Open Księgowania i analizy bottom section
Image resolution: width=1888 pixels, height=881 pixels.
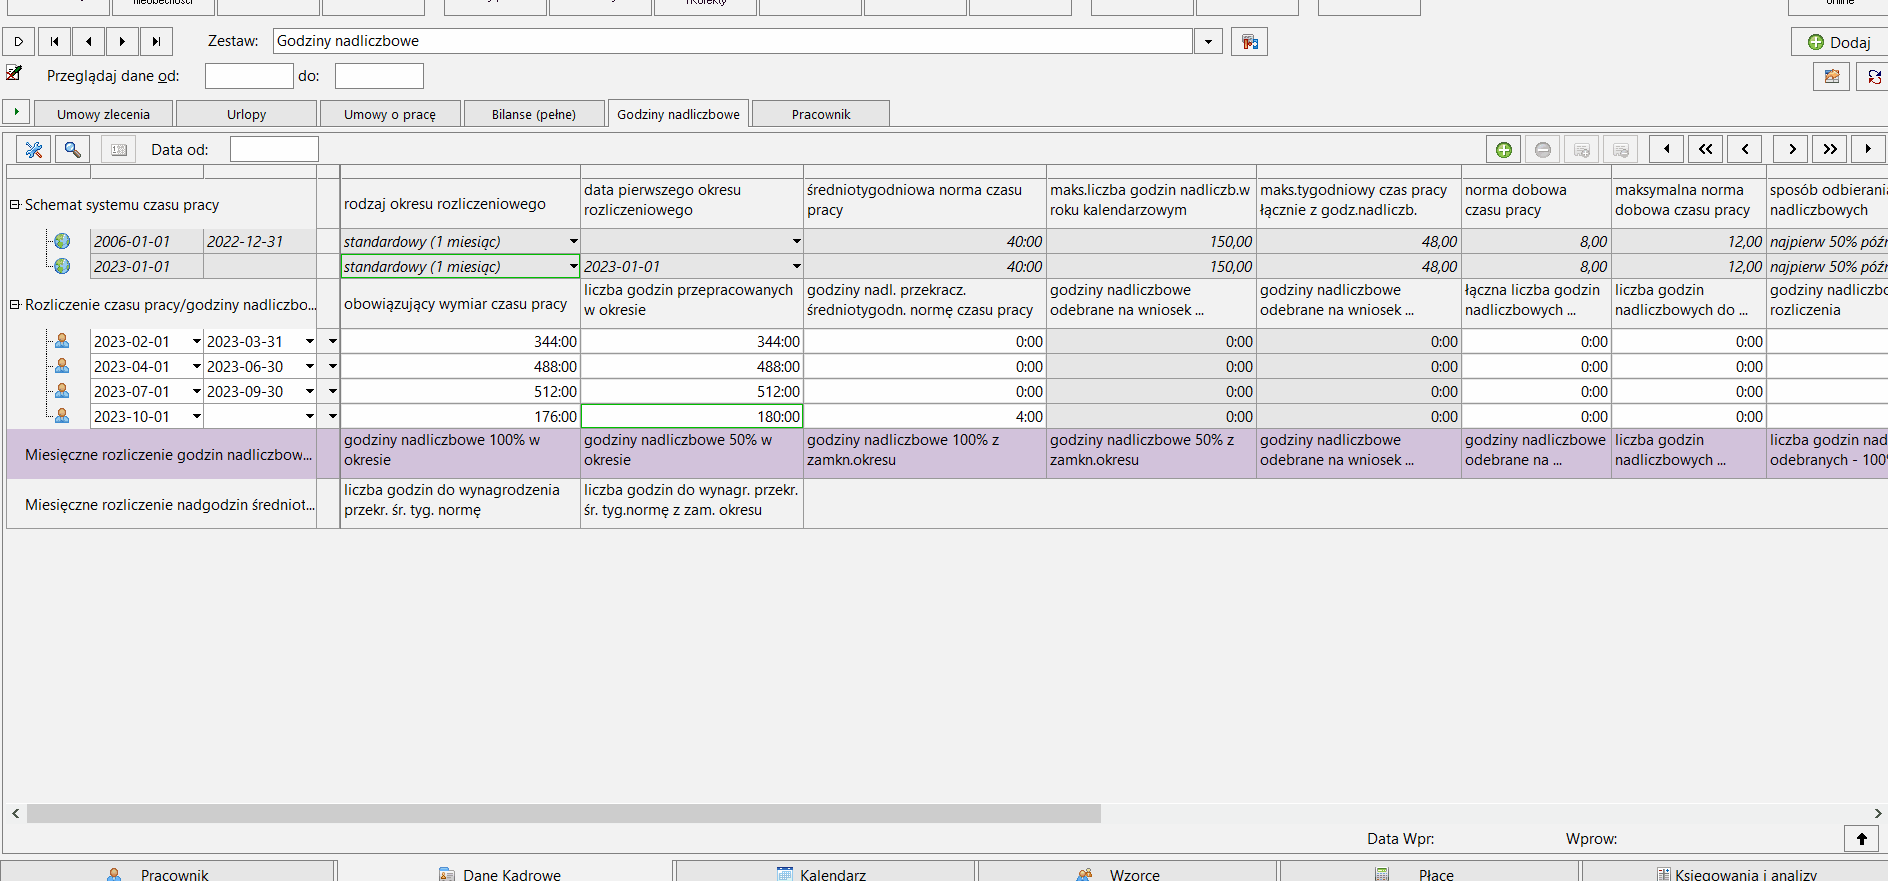[1735, 872]
